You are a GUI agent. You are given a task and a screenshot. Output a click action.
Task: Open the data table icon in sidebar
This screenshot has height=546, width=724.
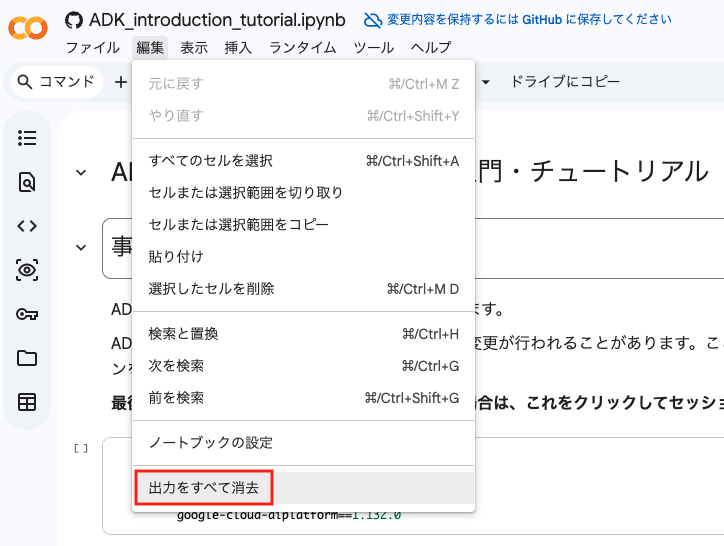[x=27, y=402]
